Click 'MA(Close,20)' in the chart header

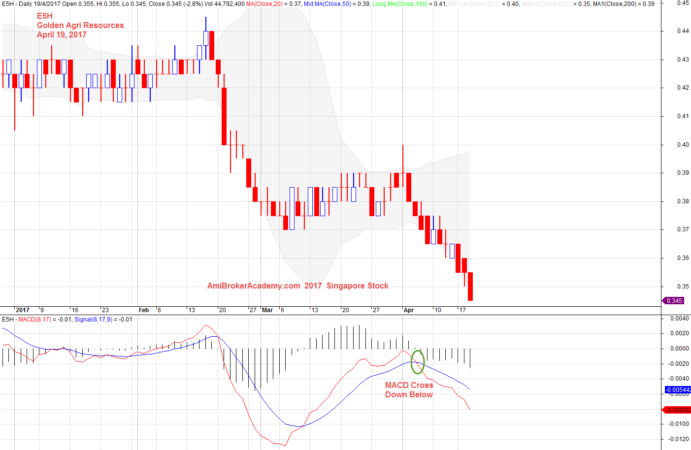tap(264, 4)
